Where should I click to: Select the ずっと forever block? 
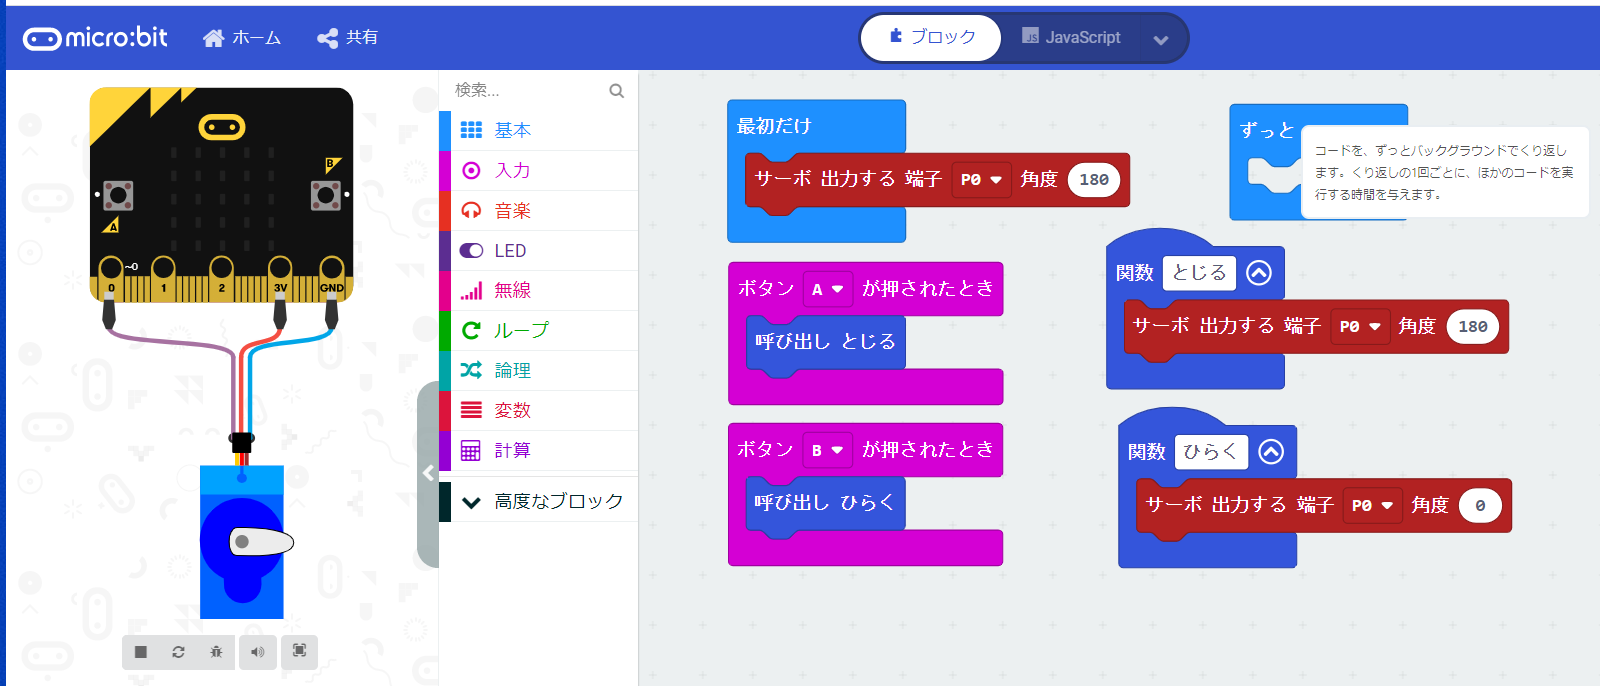[1265, 130]
